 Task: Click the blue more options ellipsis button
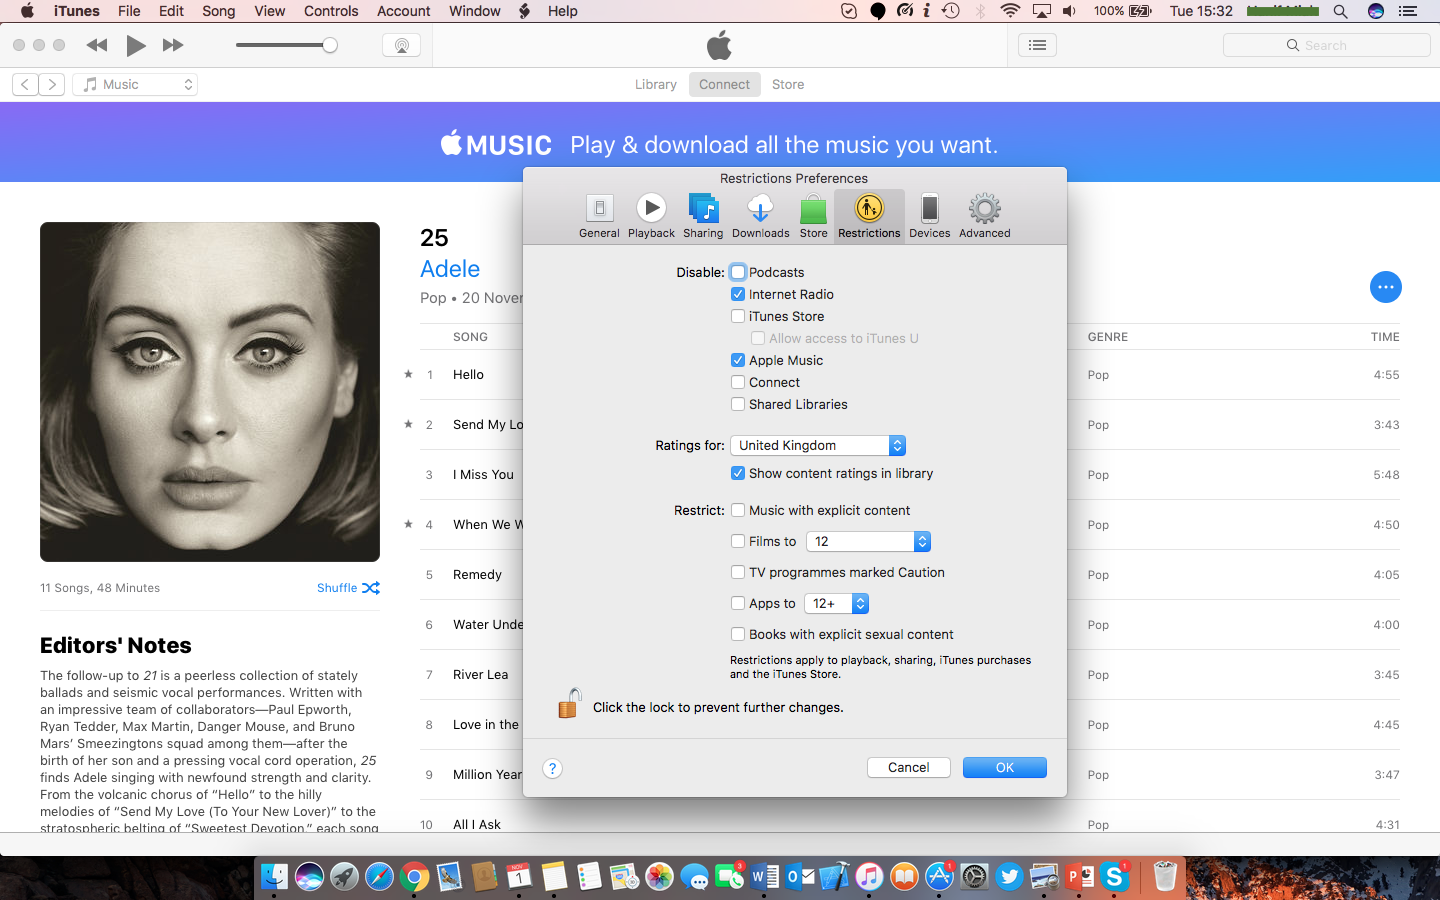point(1385,287)
